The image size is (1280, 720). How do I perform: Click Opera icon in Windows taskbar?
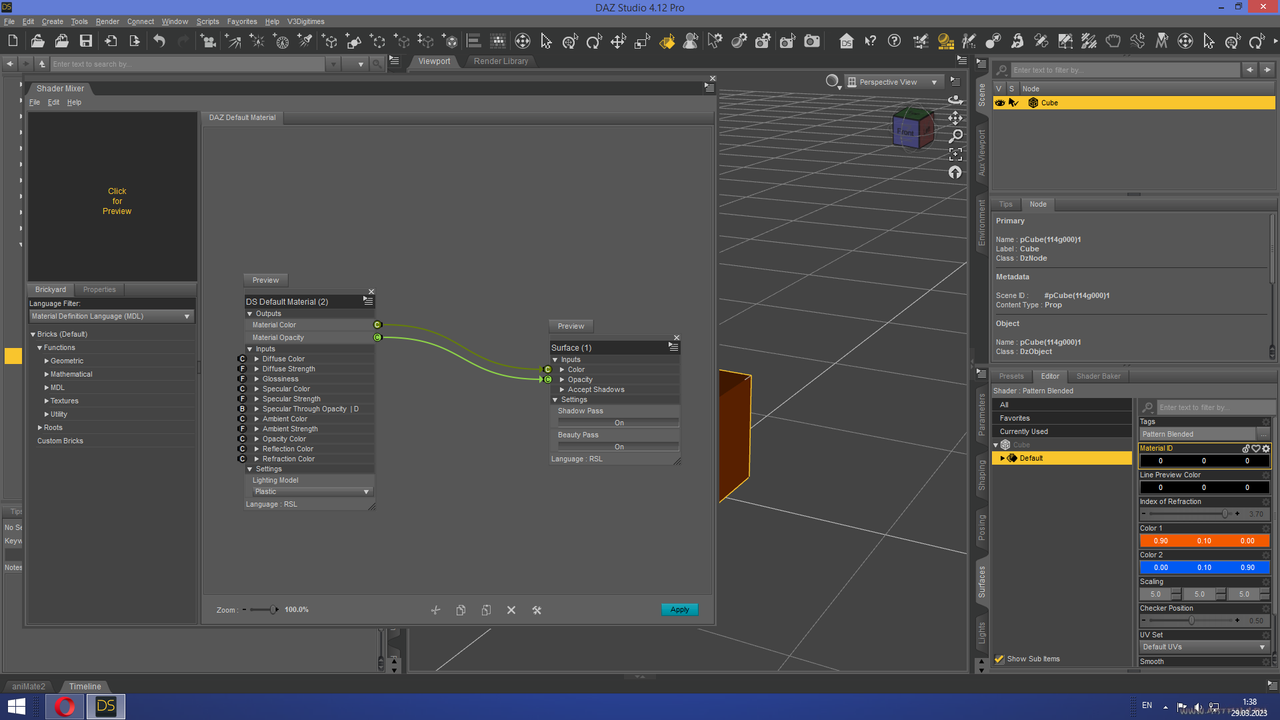pos(65,707)
